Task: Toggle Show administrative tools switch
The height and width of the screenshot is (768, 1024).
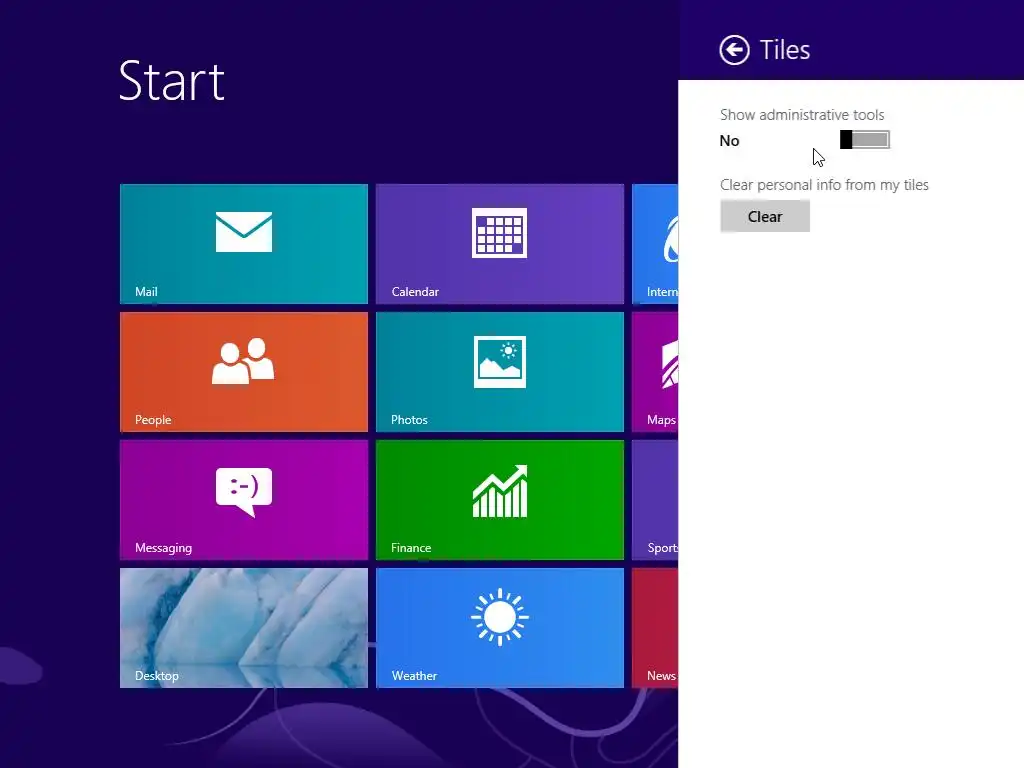Action: pos(865,140)
